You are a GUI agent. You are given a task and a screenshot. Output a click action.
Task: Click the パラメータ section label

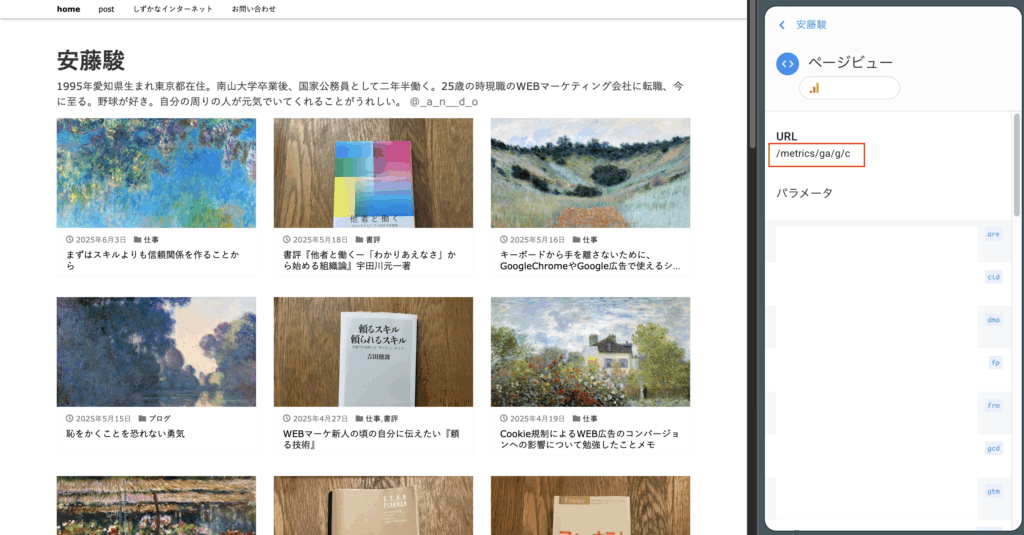coord(804,193)
